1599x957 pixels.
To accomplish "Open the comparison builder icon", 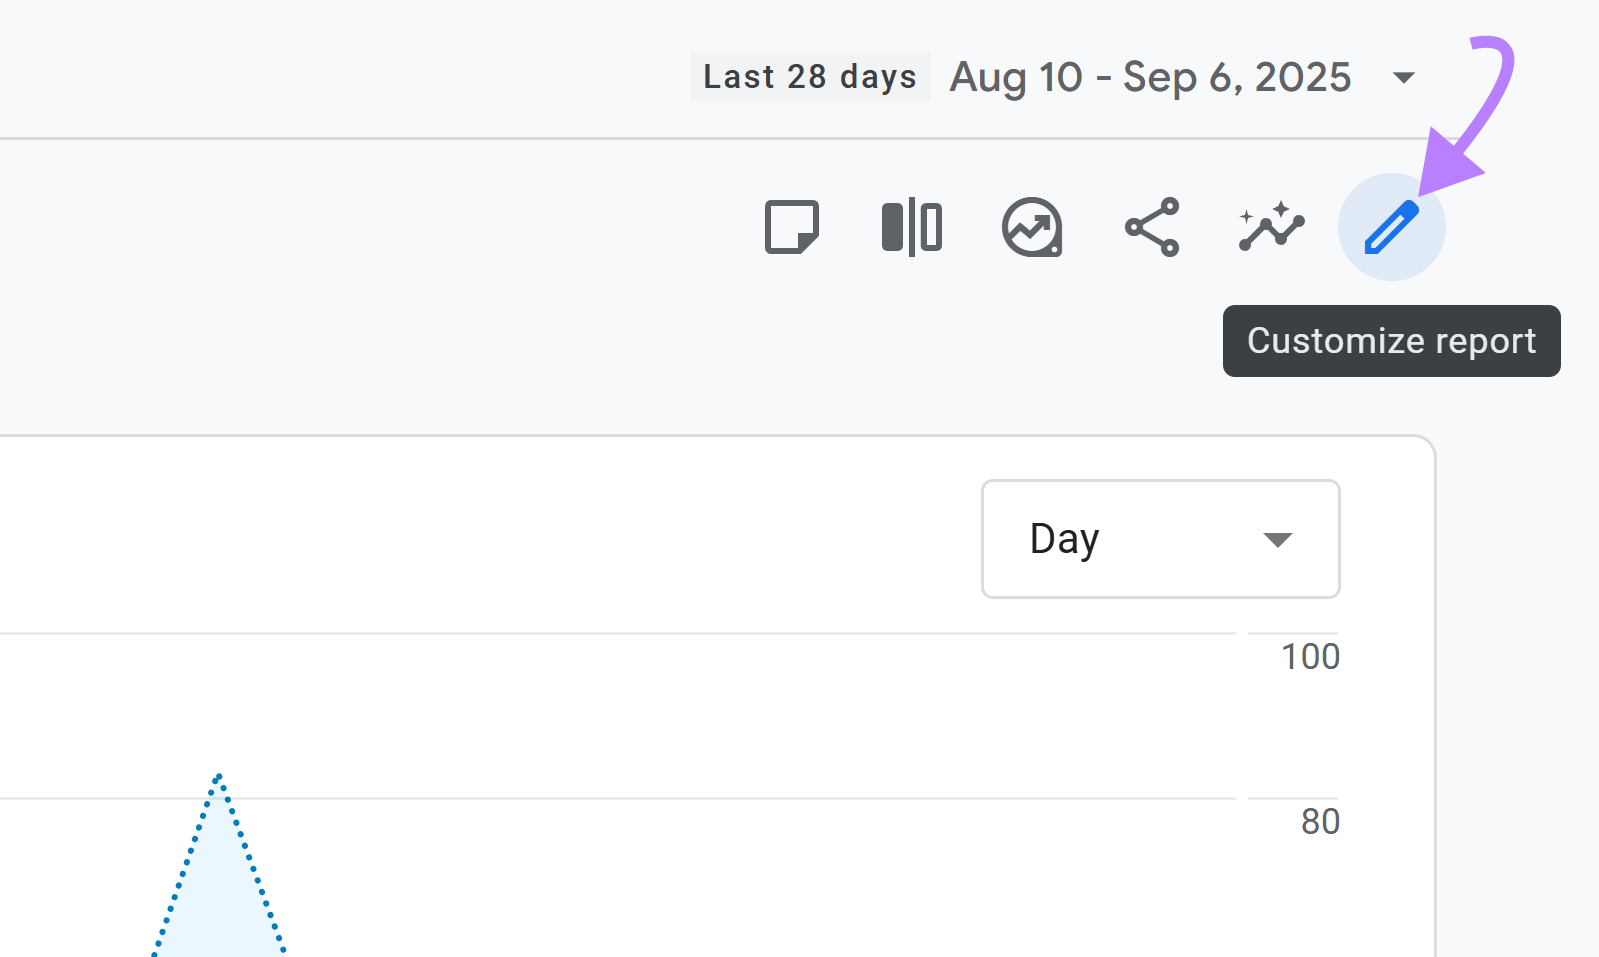I will (911, 227).
